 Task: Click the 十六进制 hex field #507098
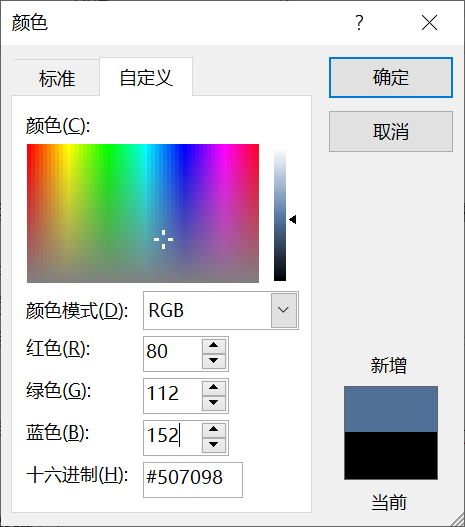(193, 480)
